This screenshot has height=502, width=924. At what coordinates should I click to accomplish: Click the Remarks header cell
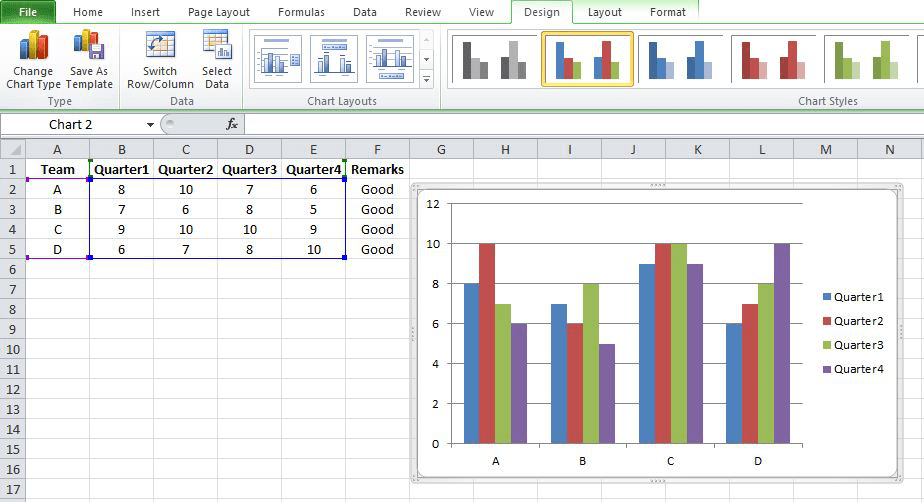coord(377,170)
